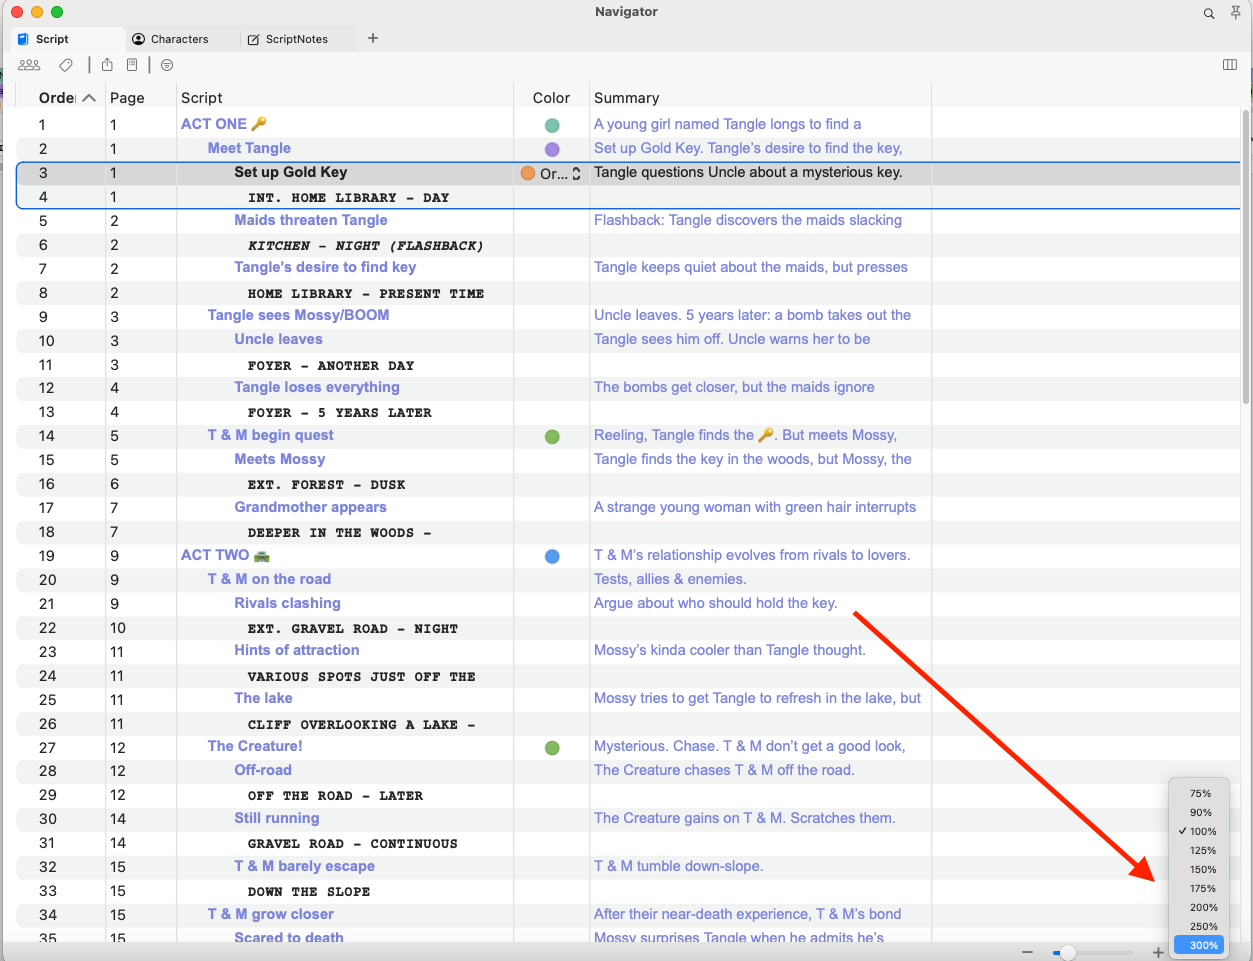Click the Summary column header

pyautogui.click(x=626, y=98)
